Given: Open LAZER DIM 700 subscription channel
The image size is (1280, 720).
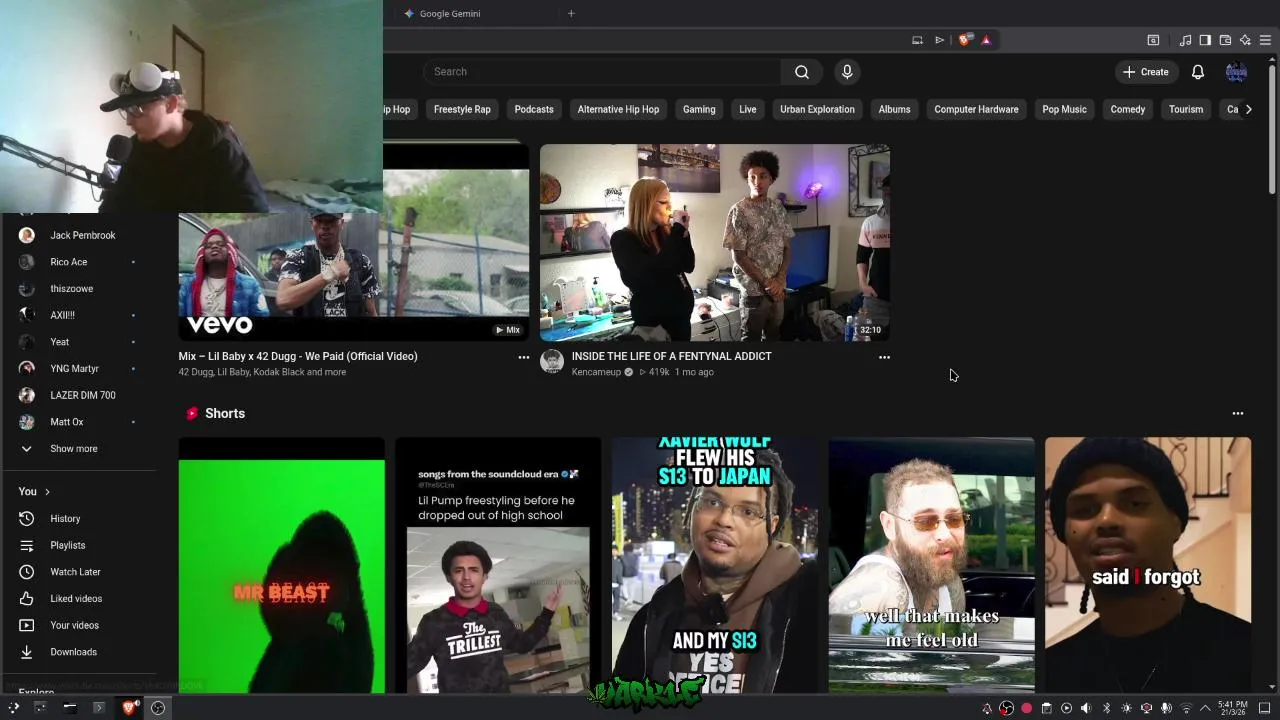Looking at the screenshot, I should (x=79, y=395).
